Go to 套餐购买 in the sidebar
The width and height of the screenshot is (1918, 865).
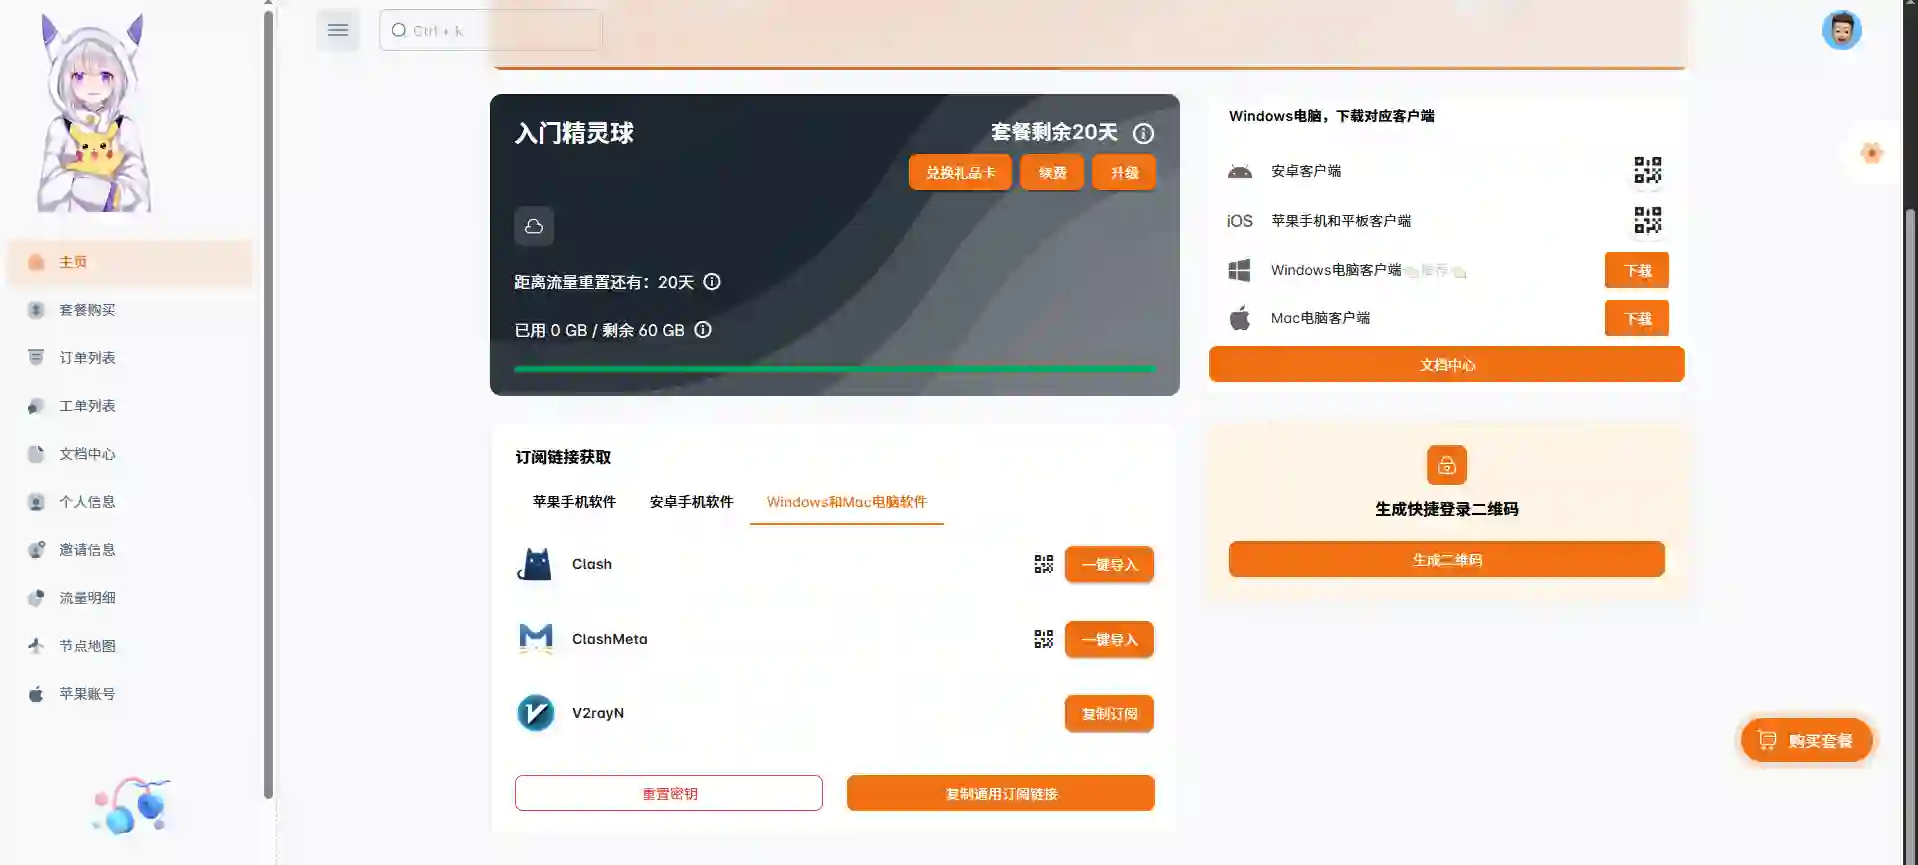pyautogui.click(x=129, y=310)
